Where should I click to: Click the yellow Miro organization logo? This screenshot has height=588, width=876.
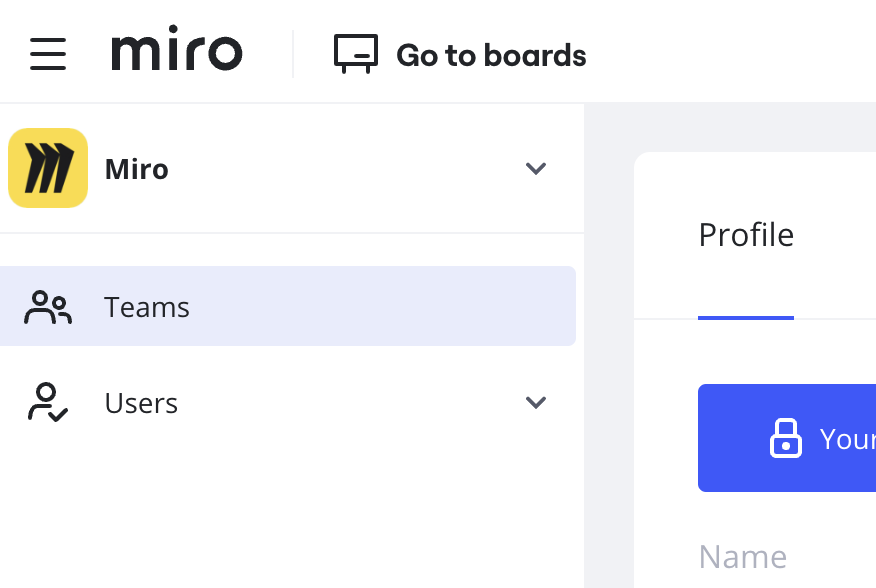[x=48, y=168]
